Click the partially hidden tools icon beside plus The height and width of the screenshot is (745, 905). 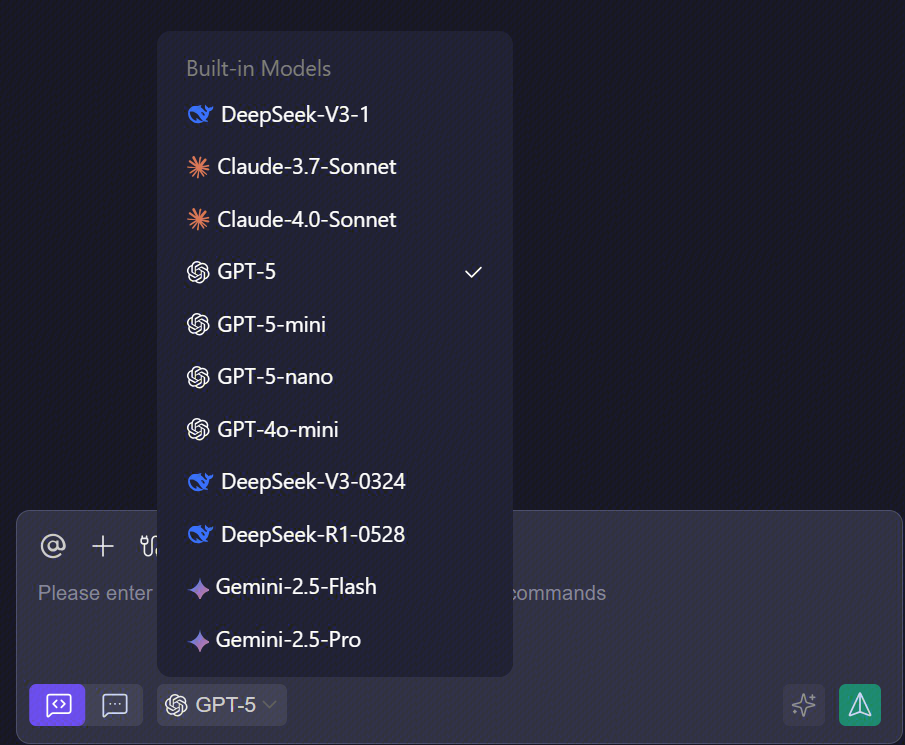[x=149, y=545]
